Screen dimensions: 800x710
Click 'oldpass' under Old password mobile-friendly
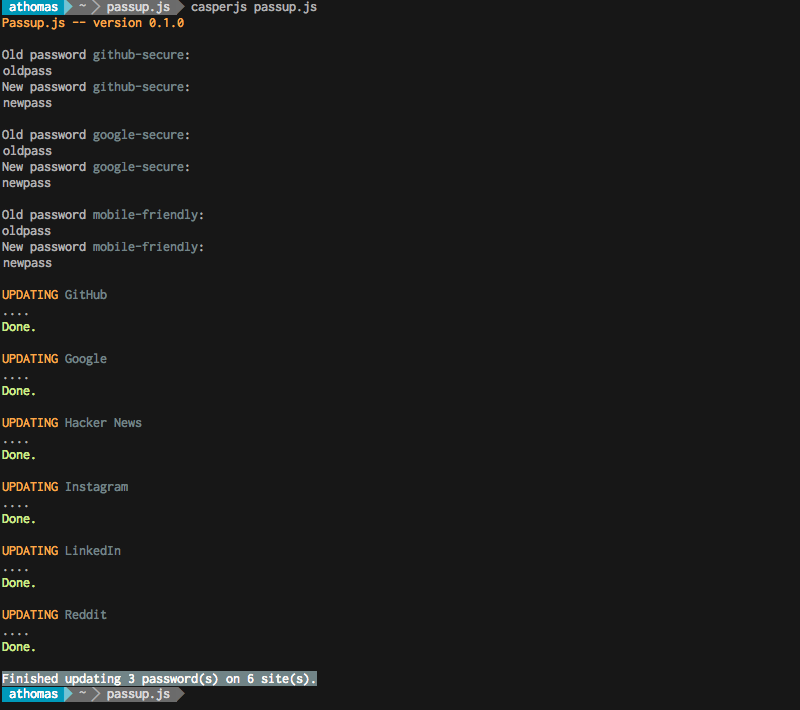27,231
